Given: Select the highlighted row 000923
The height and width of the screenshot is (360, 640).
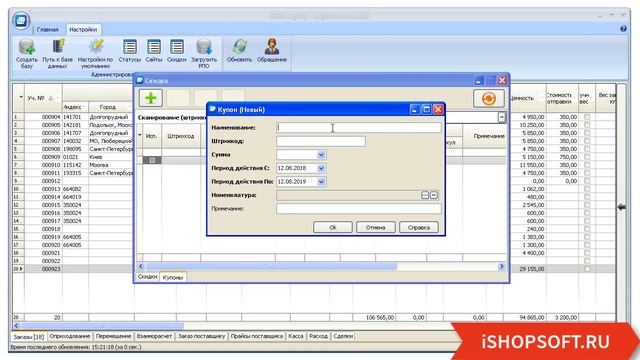Looking at the screenshot, I should tap(51, 269).
